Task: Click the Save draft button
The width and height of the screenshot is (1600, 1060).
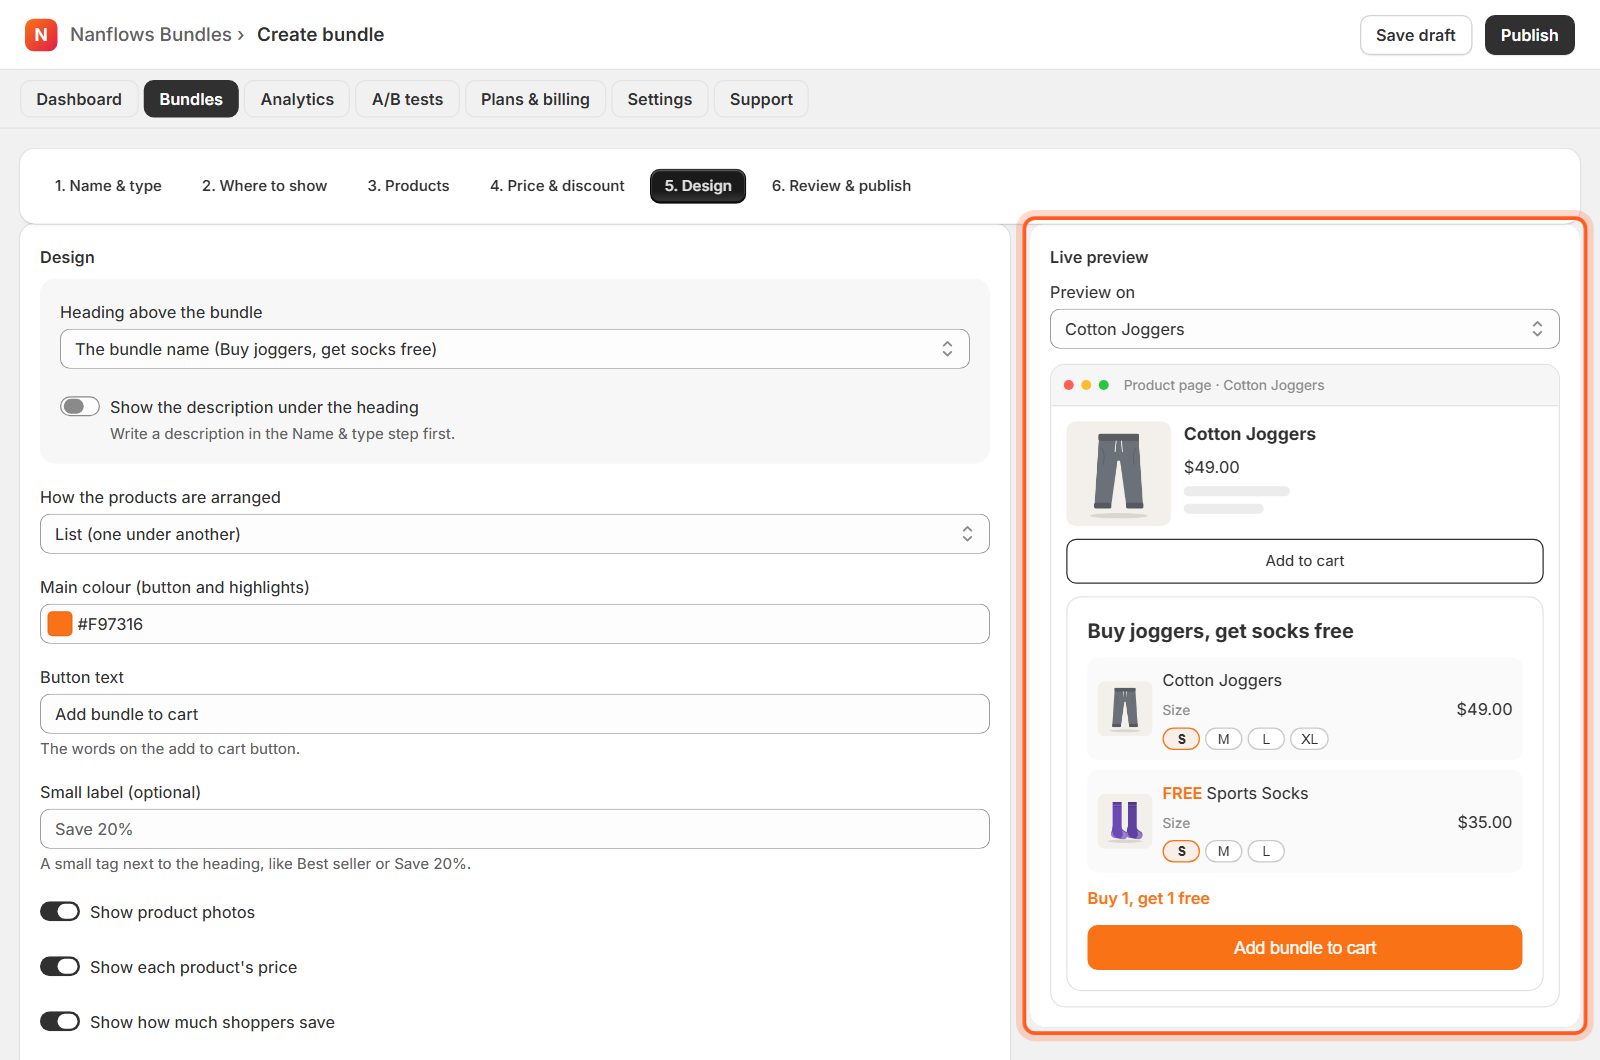Action: tap(1416, 35)
